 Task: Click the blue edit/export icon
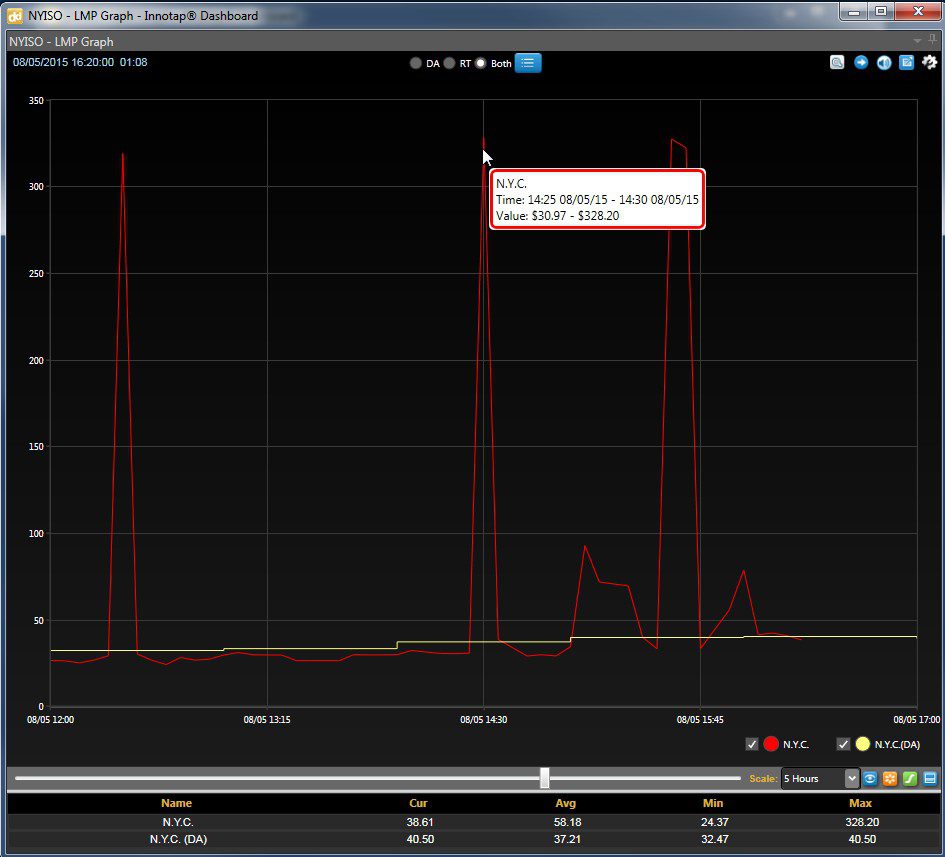[906, 63]
